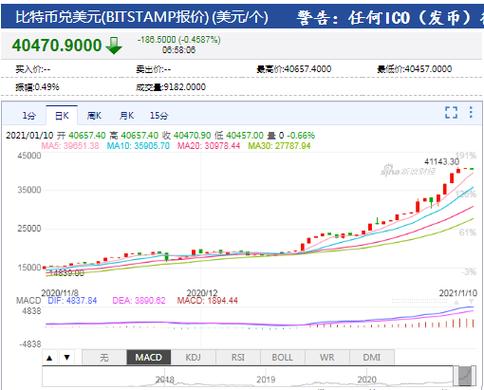Switch to the 1分 chart tab

(29, 116)
